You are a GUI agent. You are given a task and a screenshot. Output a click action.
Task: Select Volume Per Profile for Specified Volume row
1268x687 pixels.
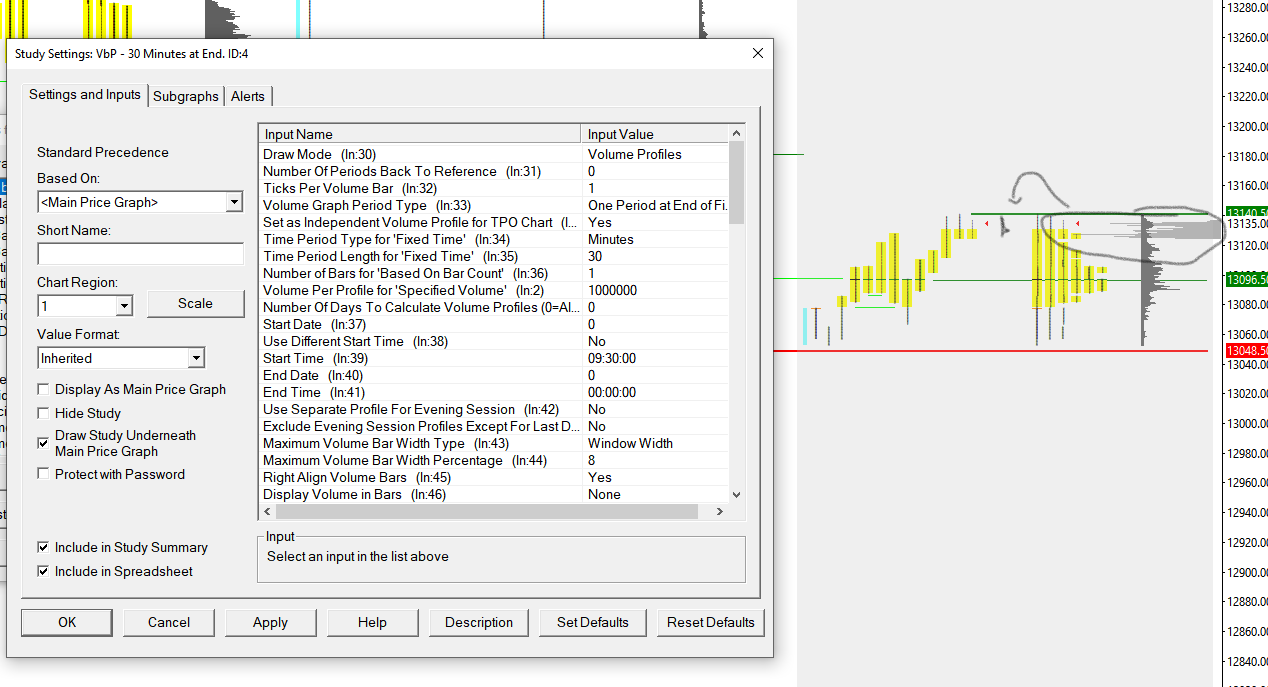coord(494,290)
